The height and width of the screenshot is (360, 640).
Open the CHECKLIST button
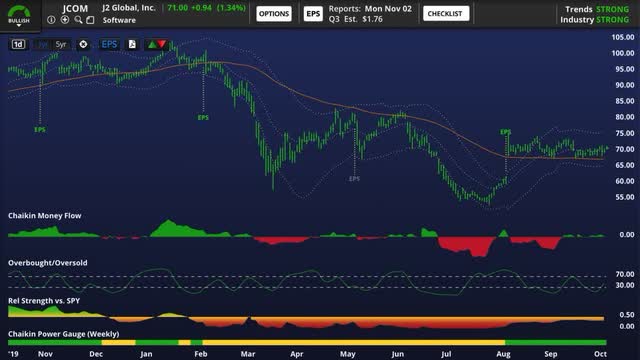[x=446, y=13]
